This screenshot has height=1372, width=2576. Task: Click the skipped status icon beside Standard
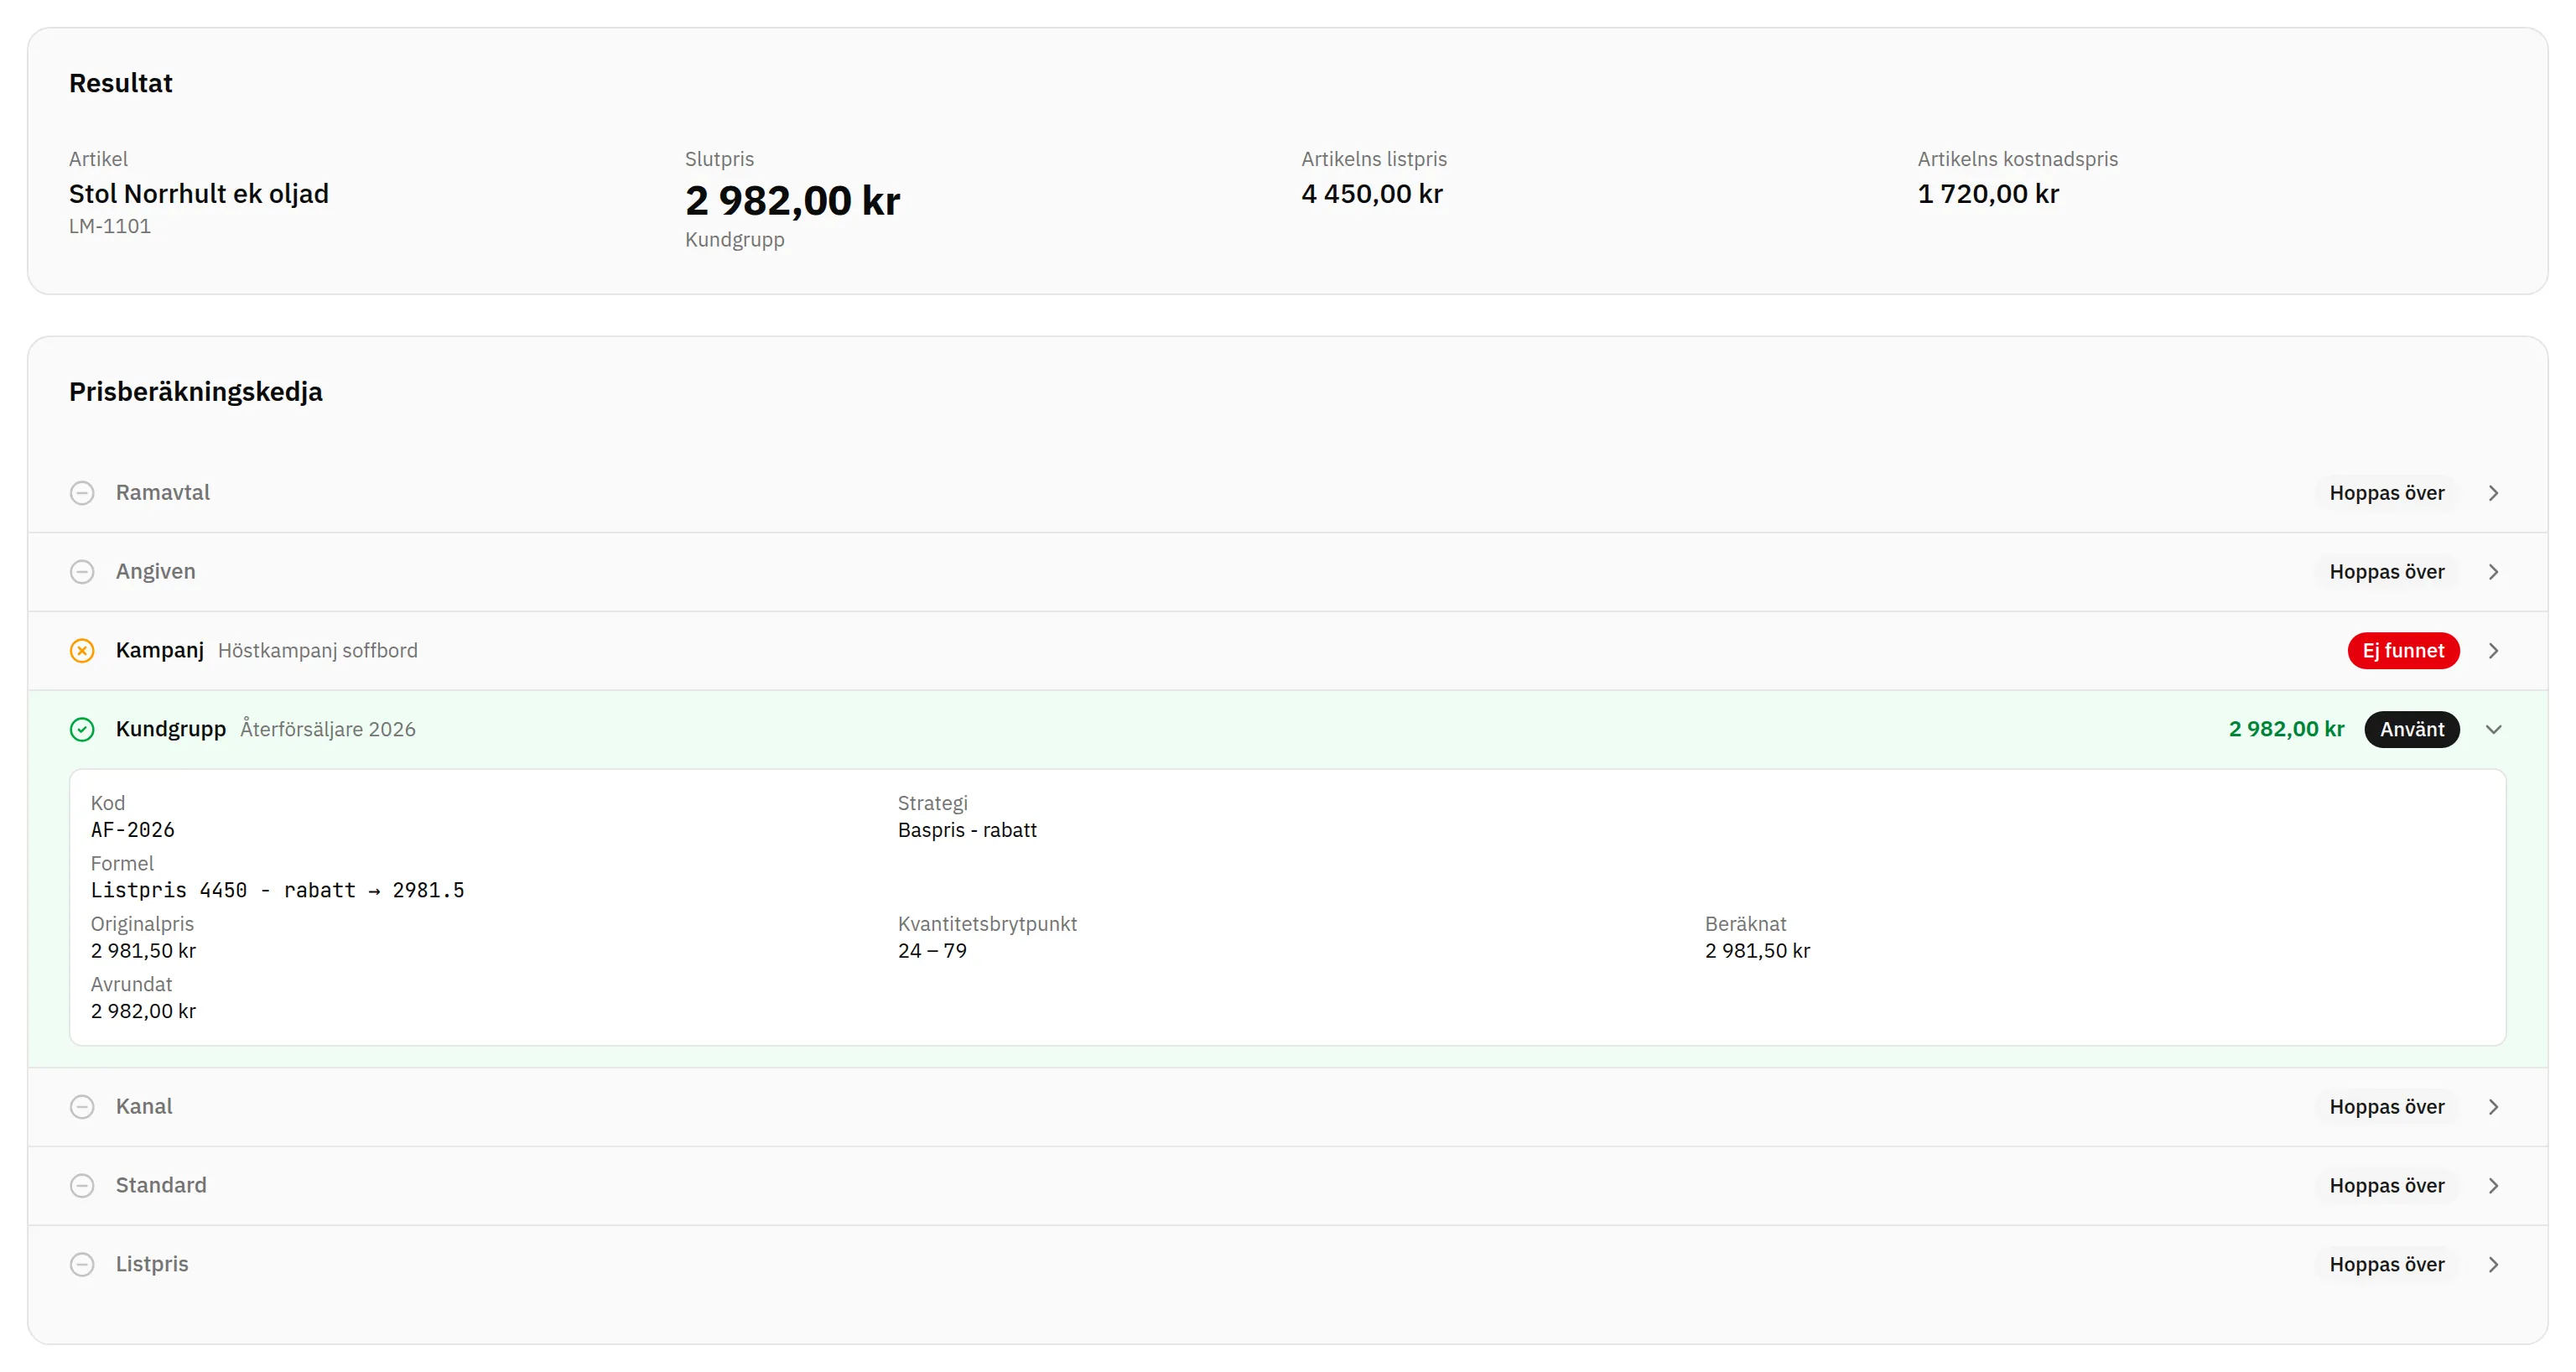[82, 1186]
